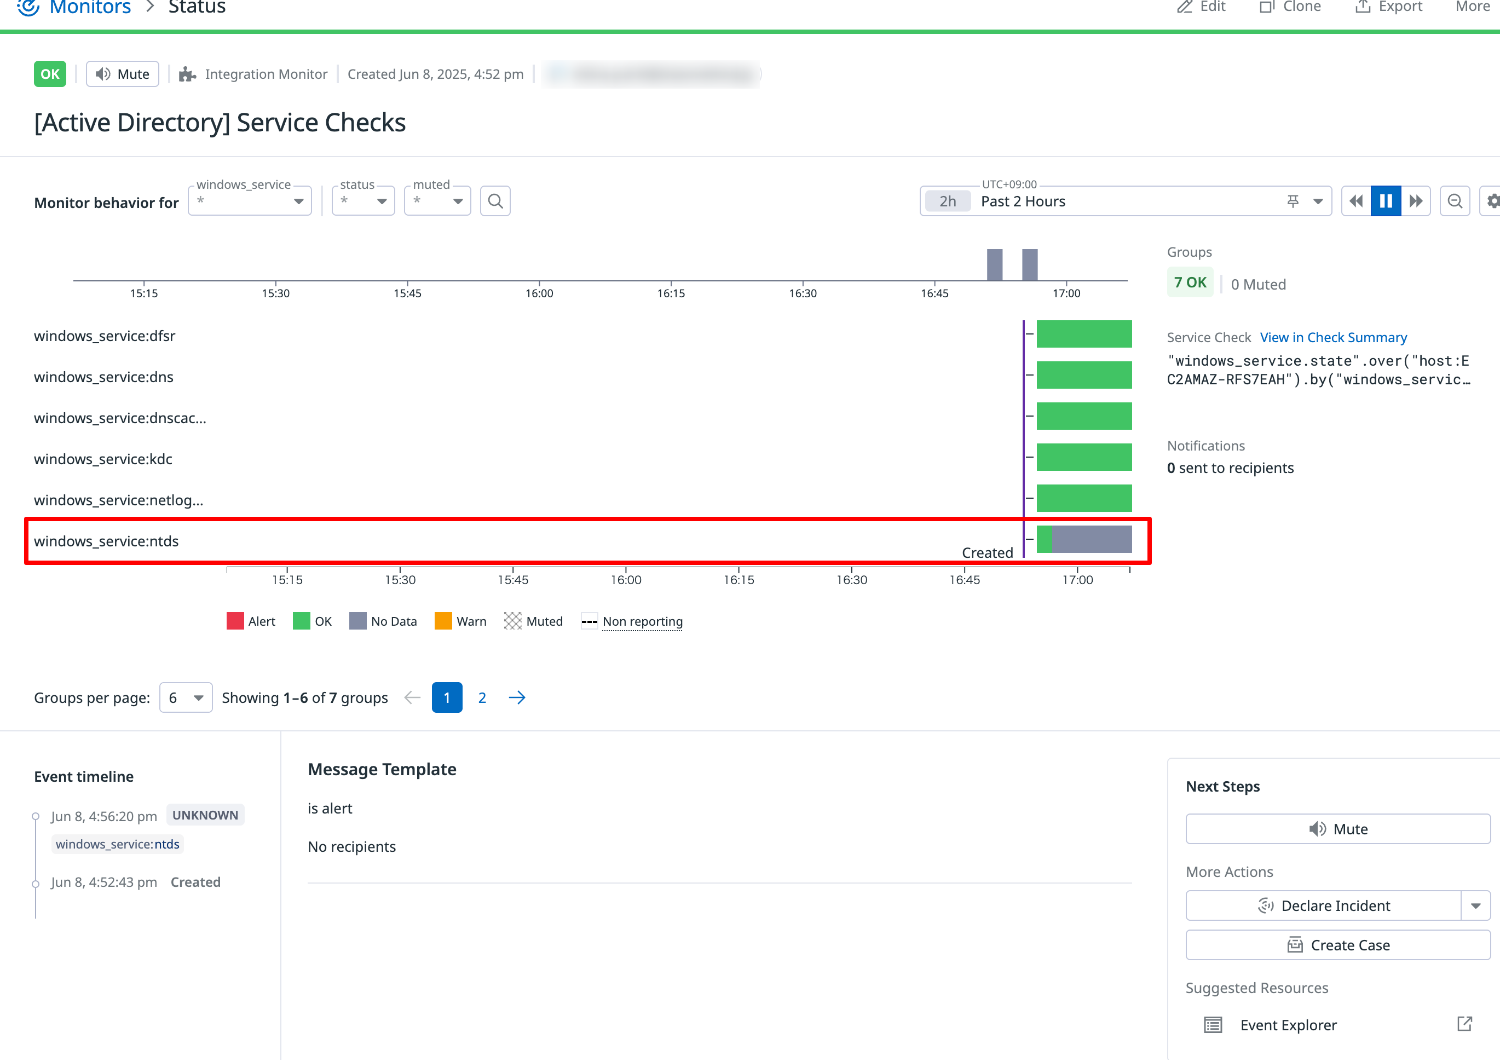Open View in Check Summary link
Image resolution: width=1500 pixels, height=1060 pixels.
tap(1333, 337)
